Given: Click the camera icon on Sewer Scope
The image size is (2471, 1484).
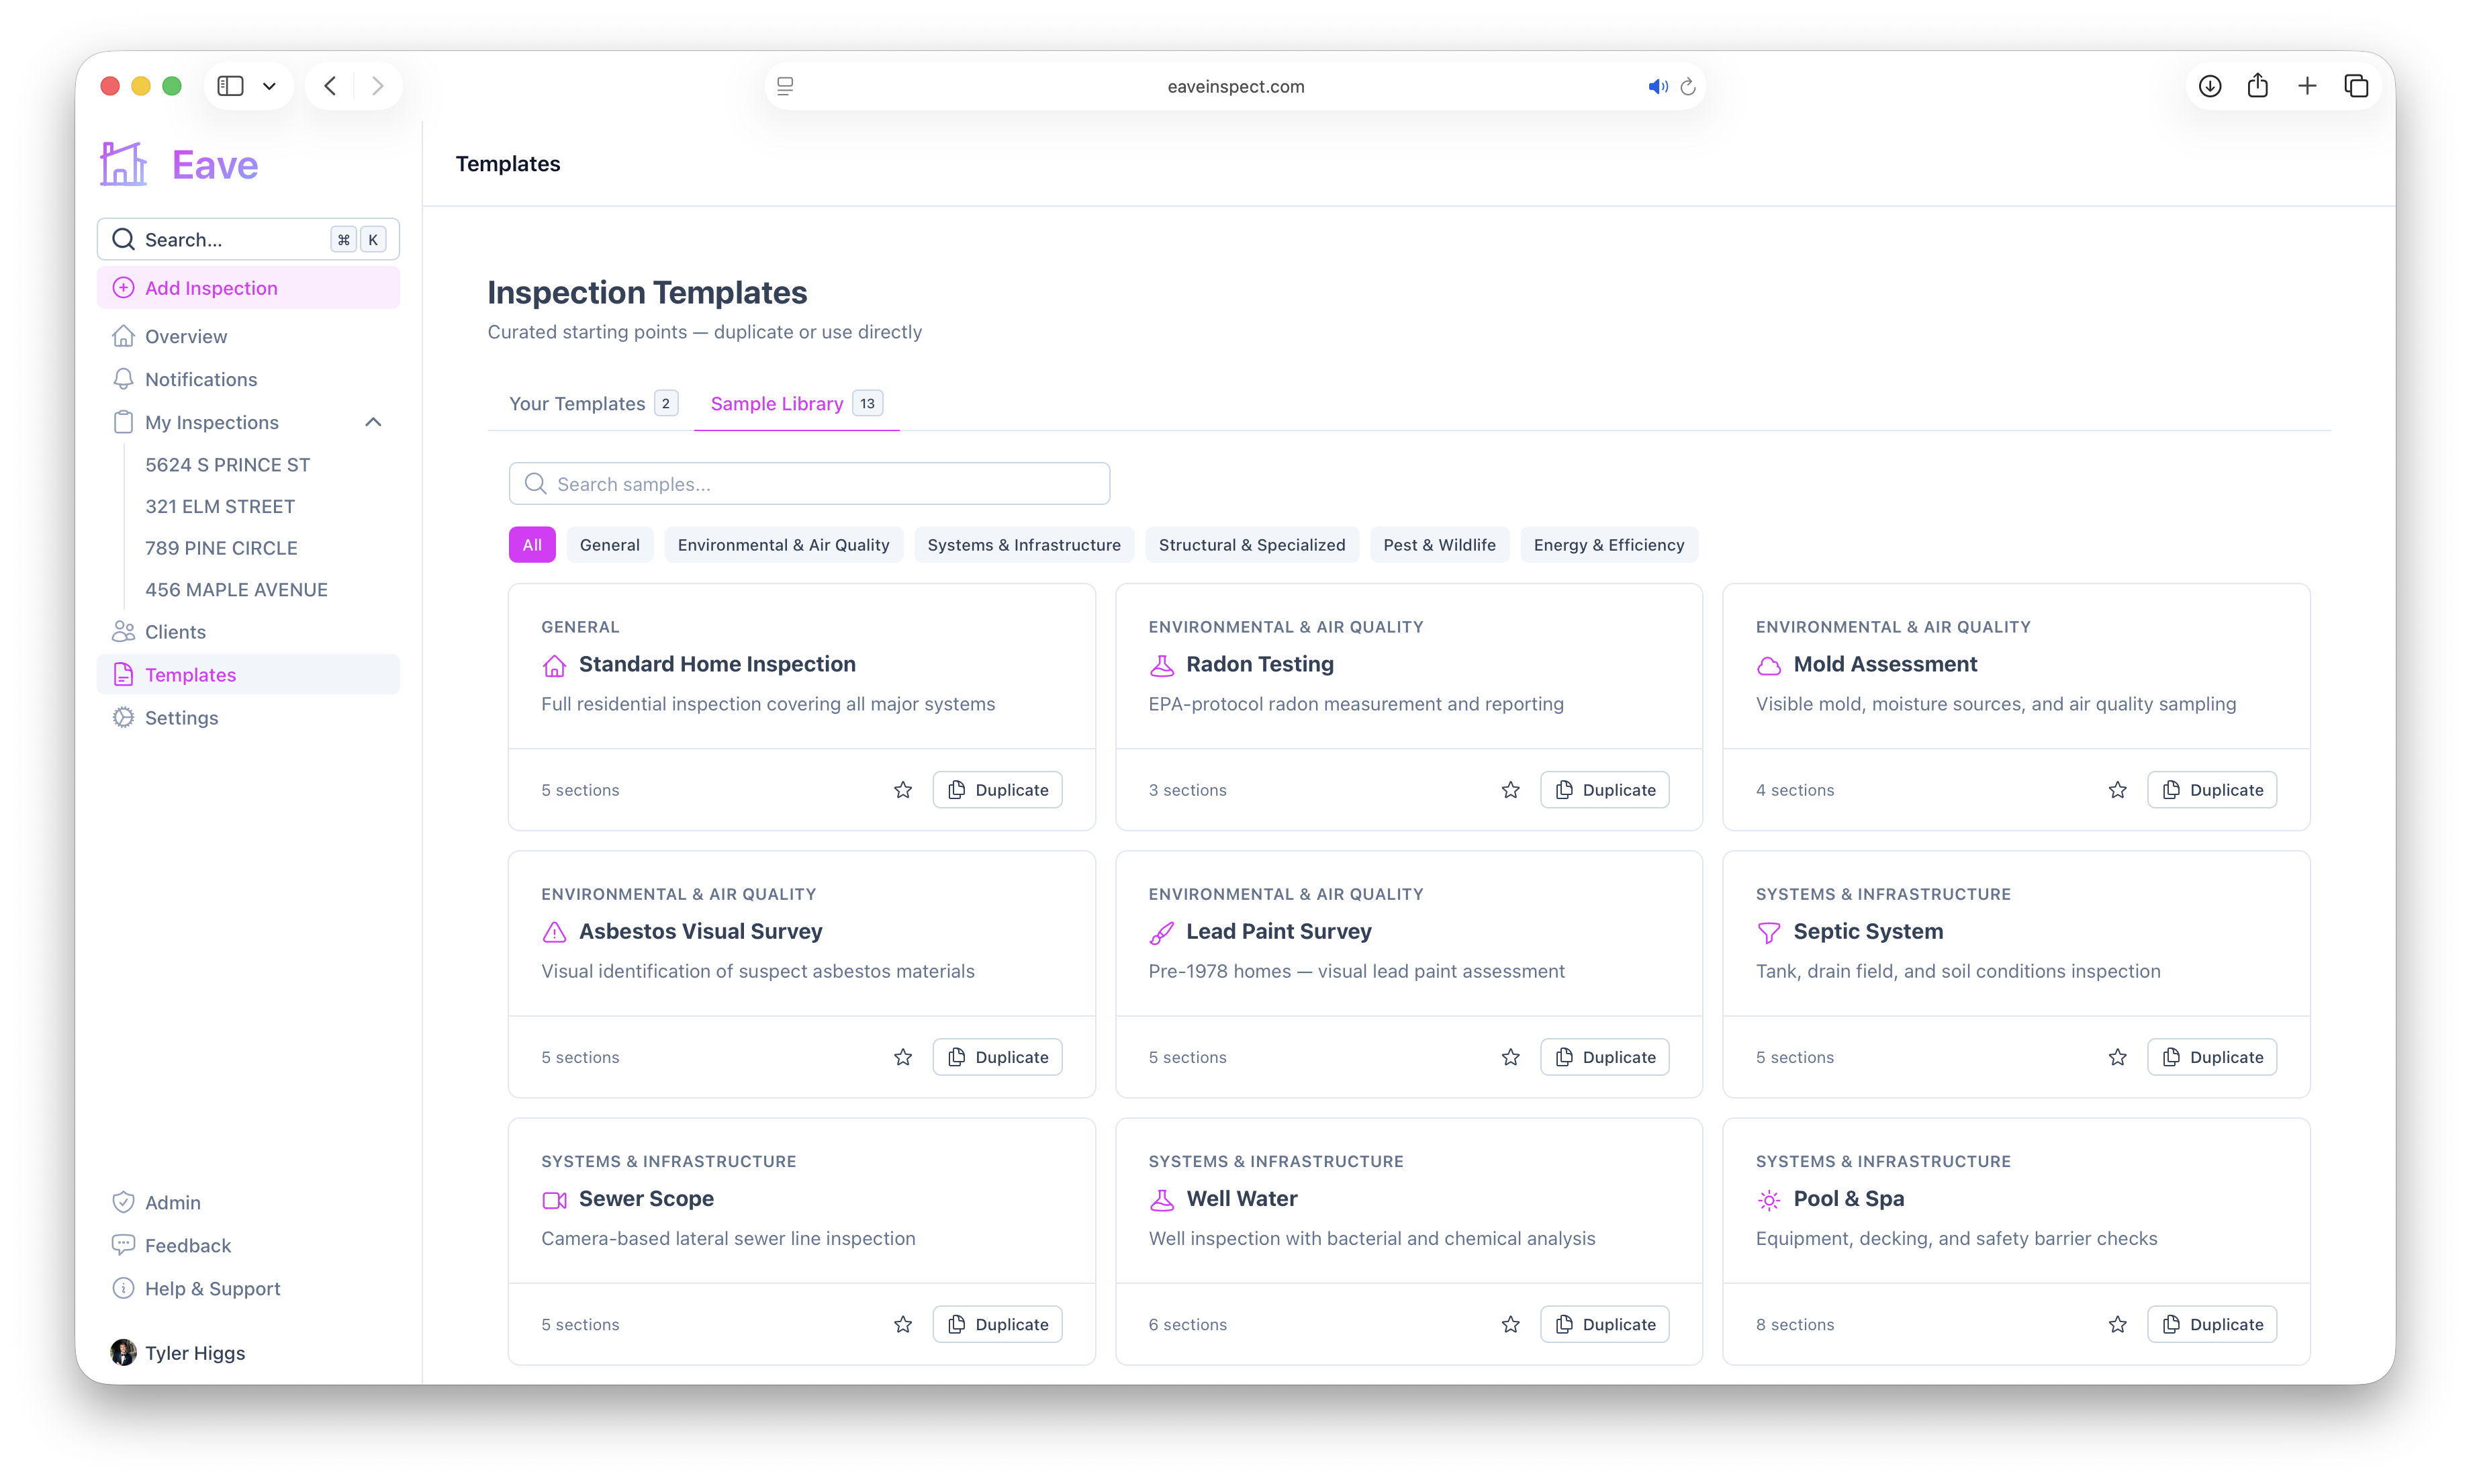Looking at the screenshot, I should click(554, 1199).
